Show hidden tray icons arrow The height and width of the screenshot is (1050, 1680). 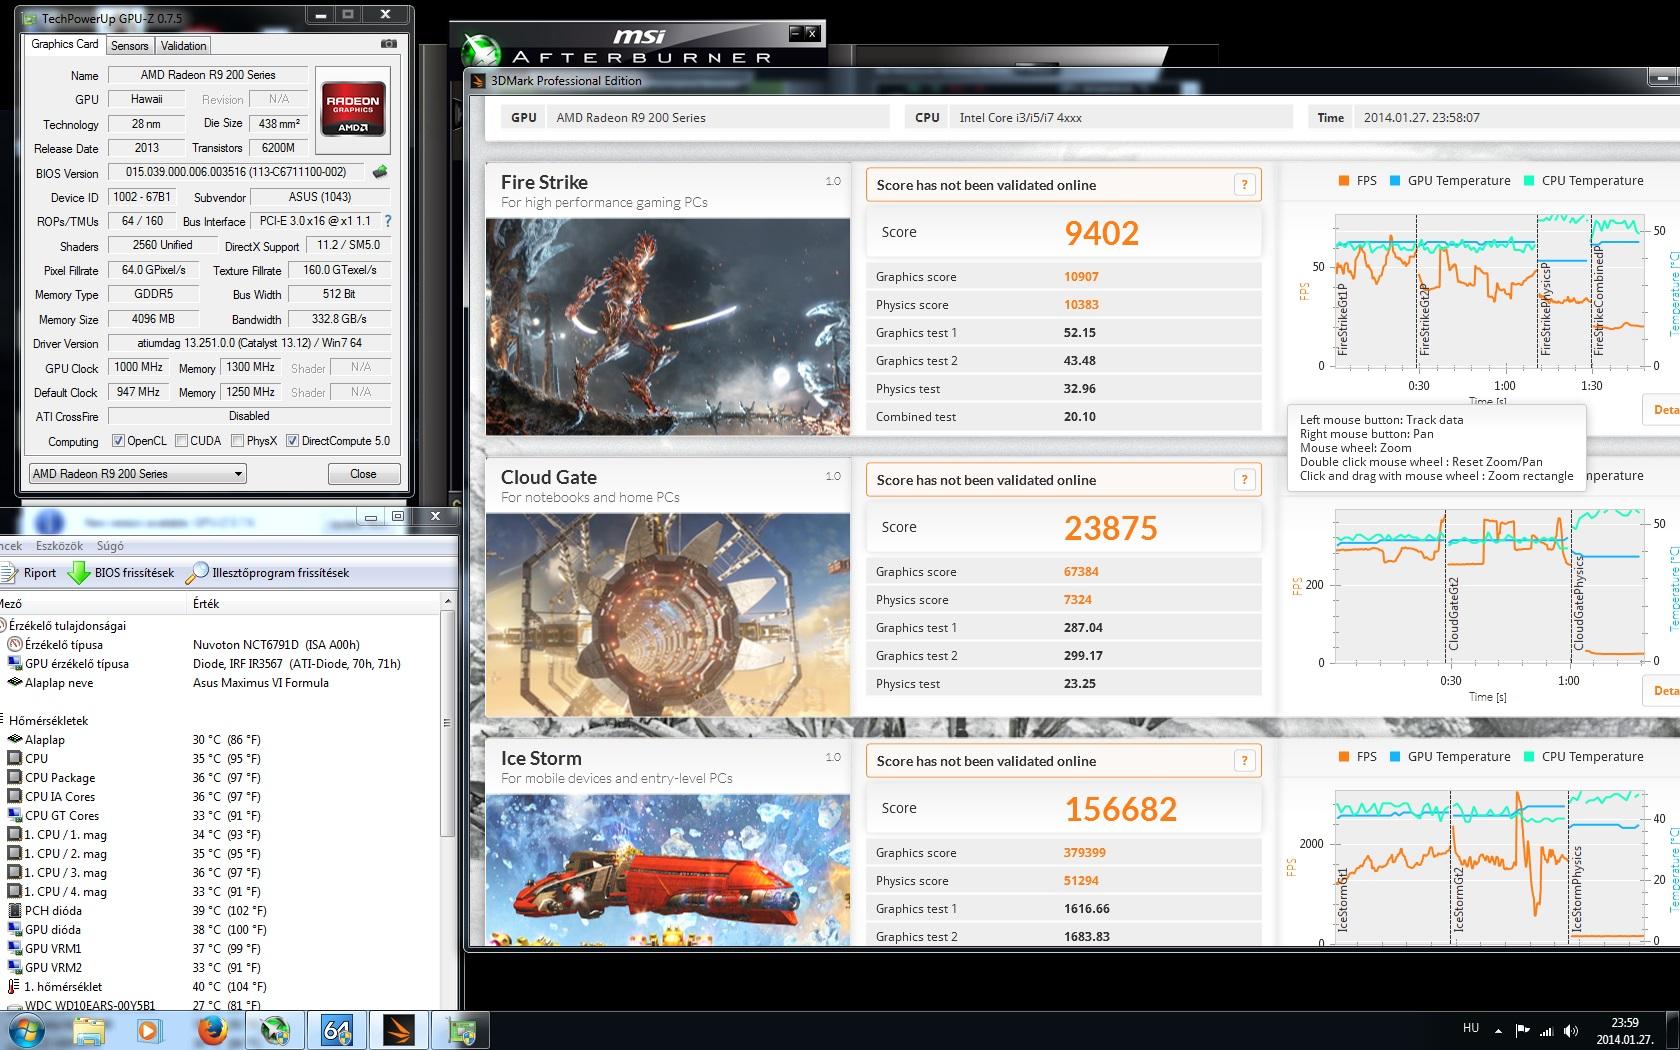[1498, 1030]
